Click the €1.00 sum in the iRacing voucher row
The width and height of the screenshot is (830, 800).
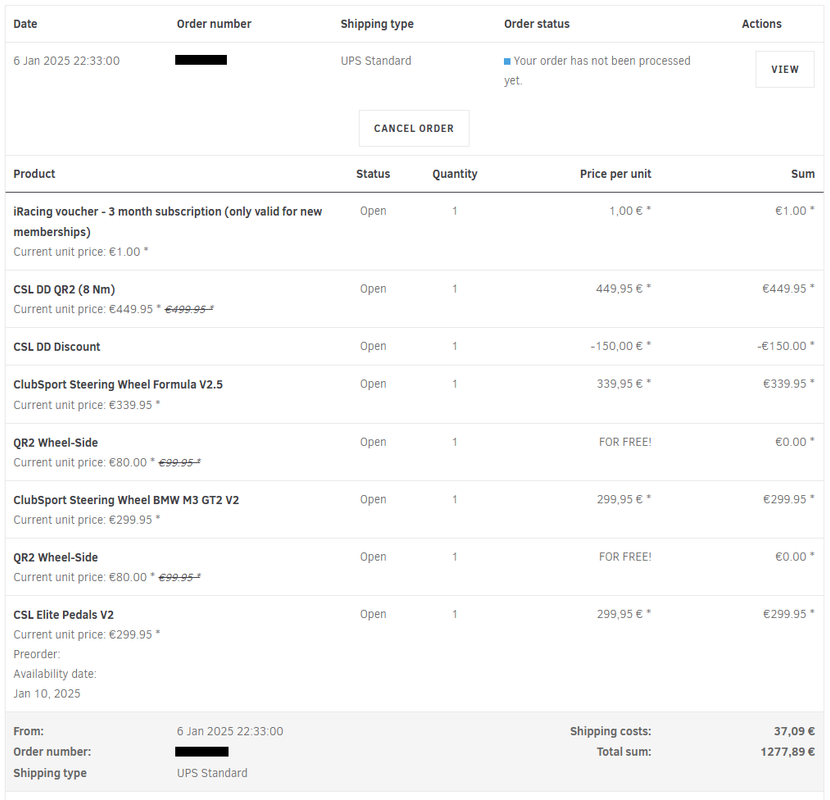point(795,211)
